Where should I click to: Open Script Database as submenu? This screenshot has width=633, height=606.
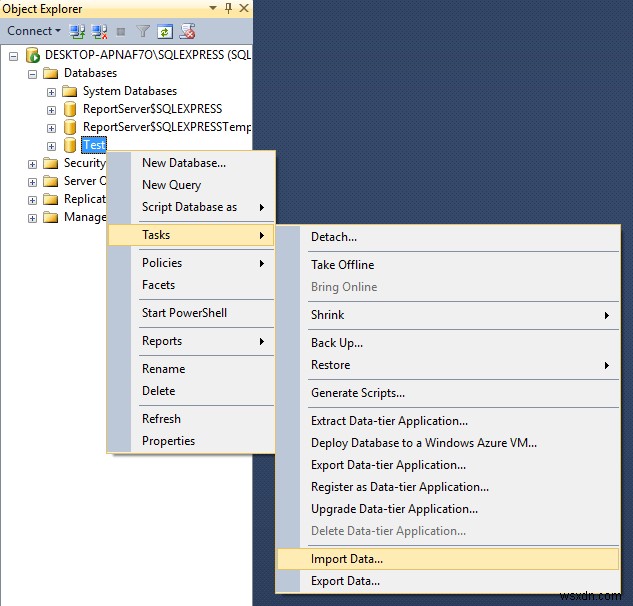[x=191, y=207]
